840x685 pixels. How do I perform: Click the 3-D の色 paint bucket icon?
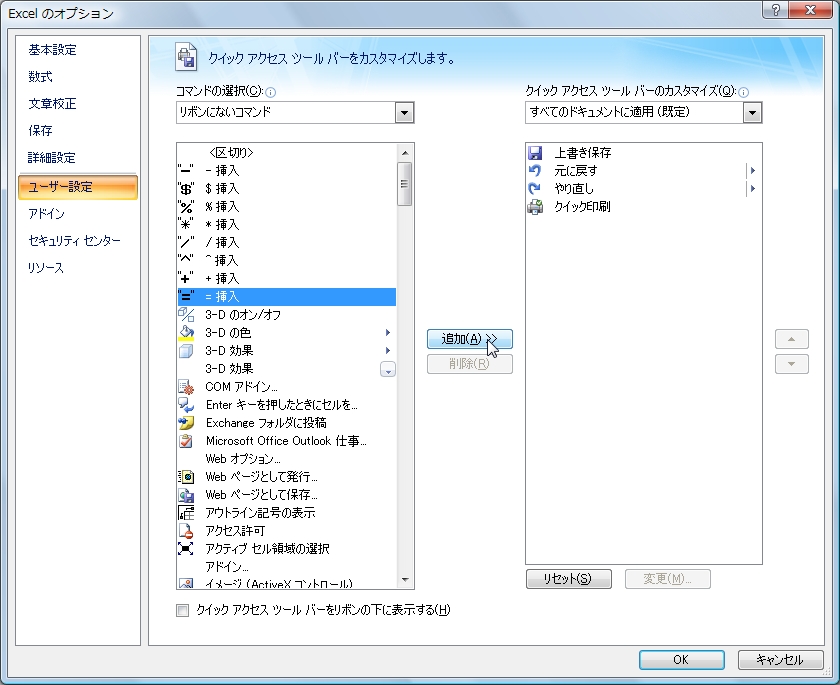tap(186, 333)
